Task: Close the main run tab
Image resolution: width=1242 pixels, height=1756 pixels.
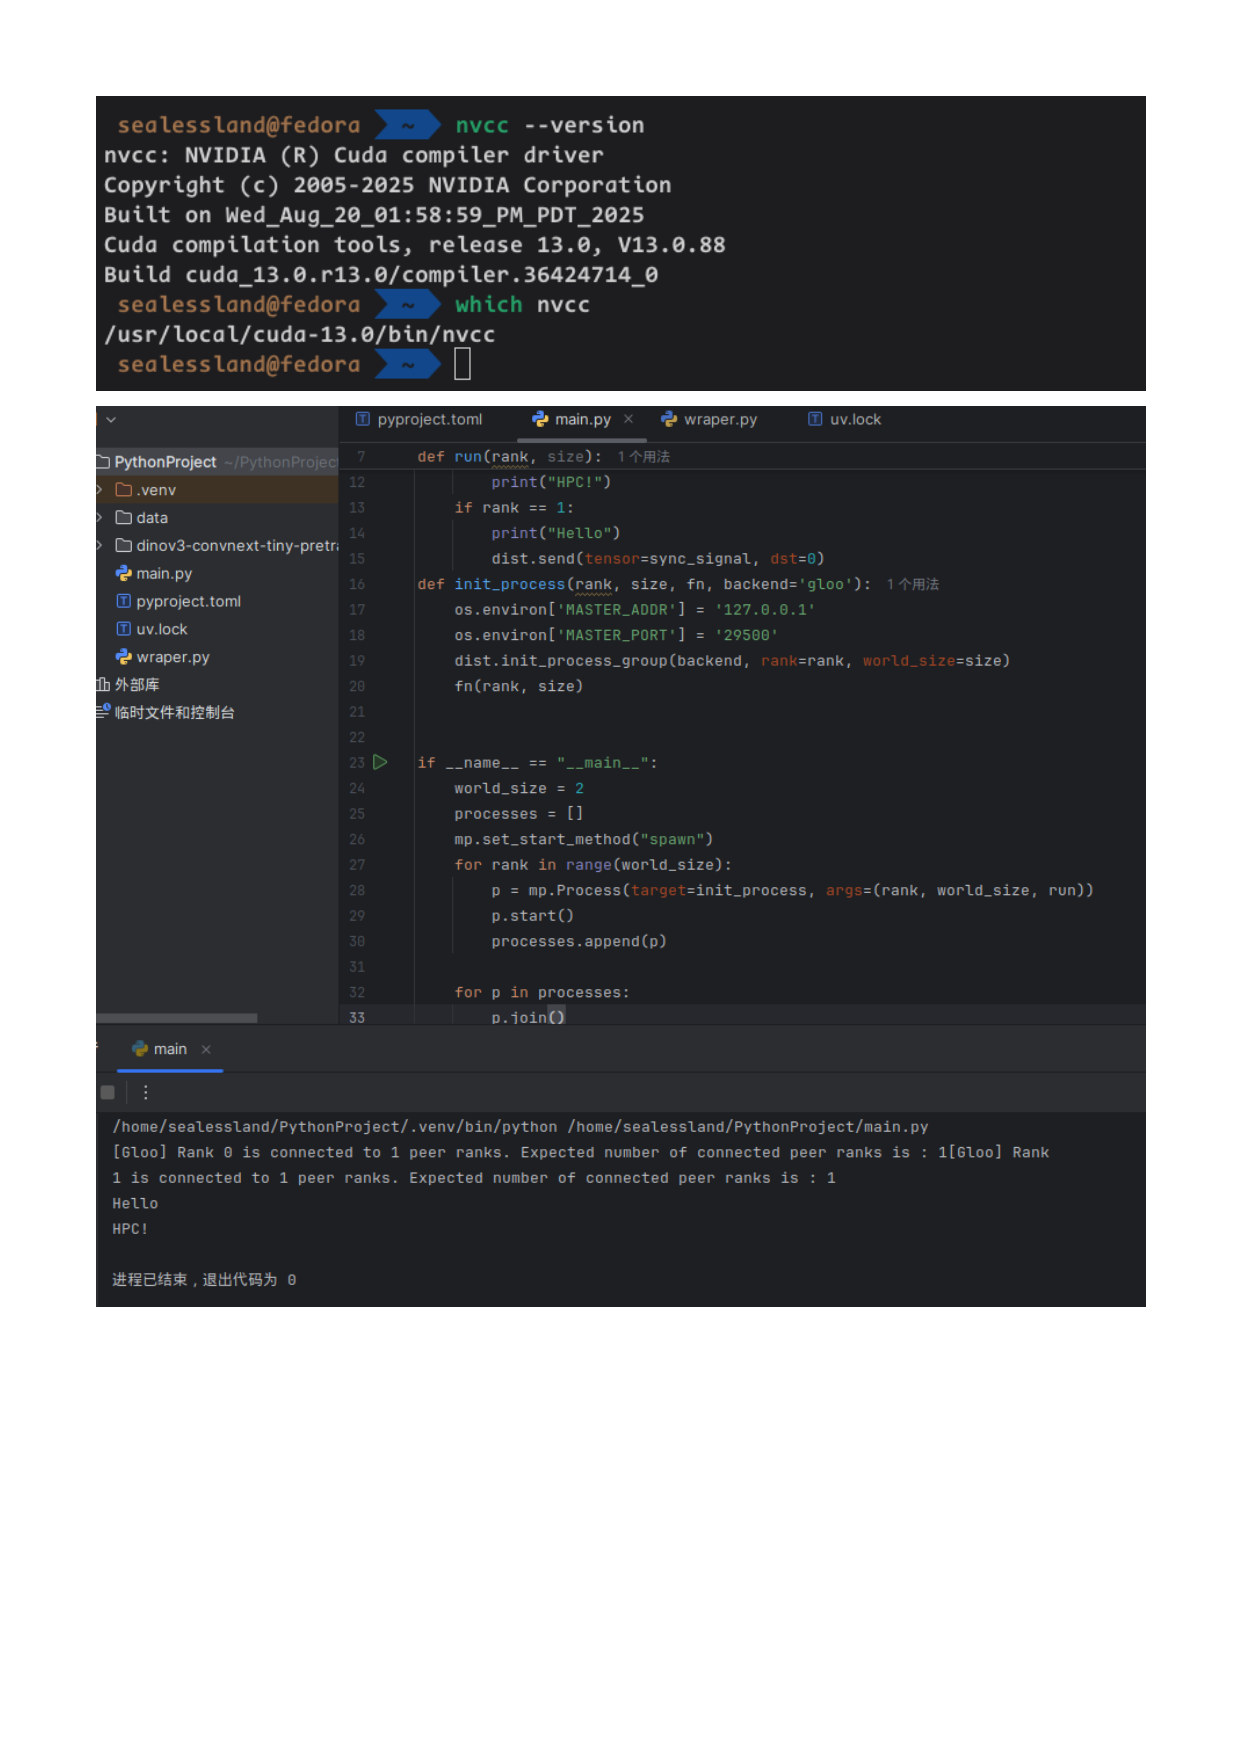Action: tap(206, 1049)
